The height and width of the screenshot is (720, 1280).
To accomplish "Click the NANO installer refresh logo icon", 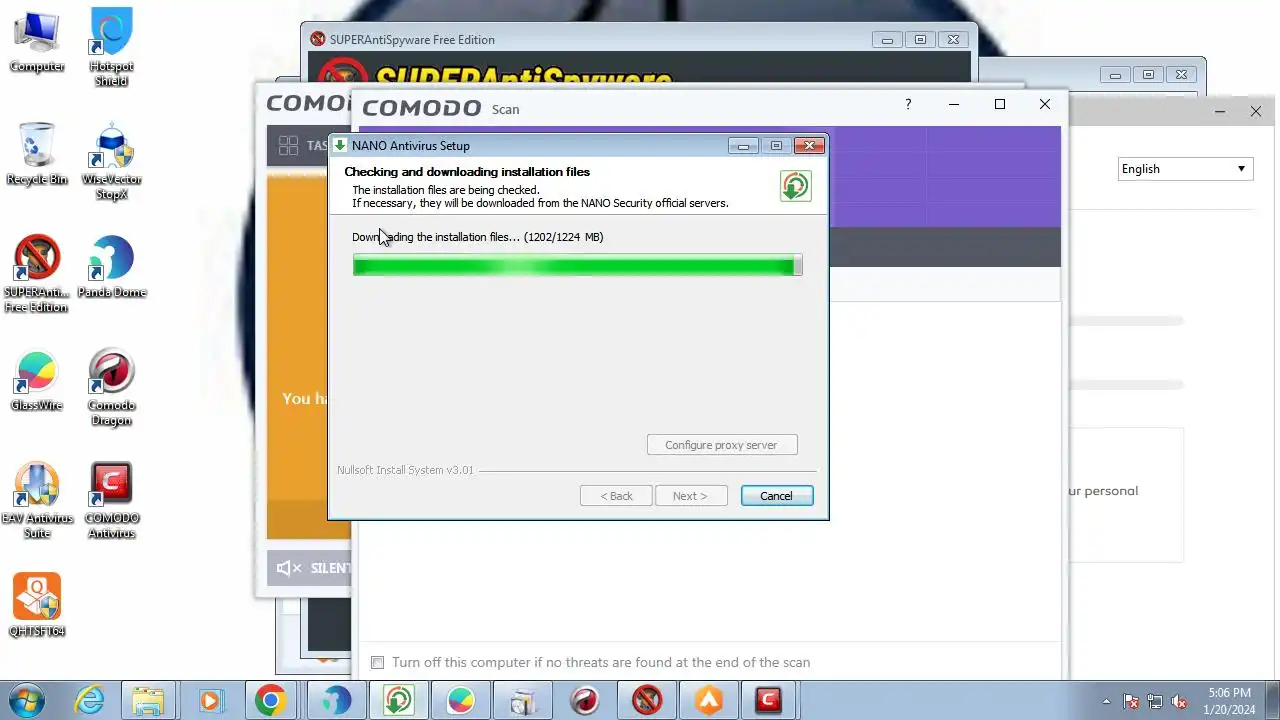I will 796,186.
